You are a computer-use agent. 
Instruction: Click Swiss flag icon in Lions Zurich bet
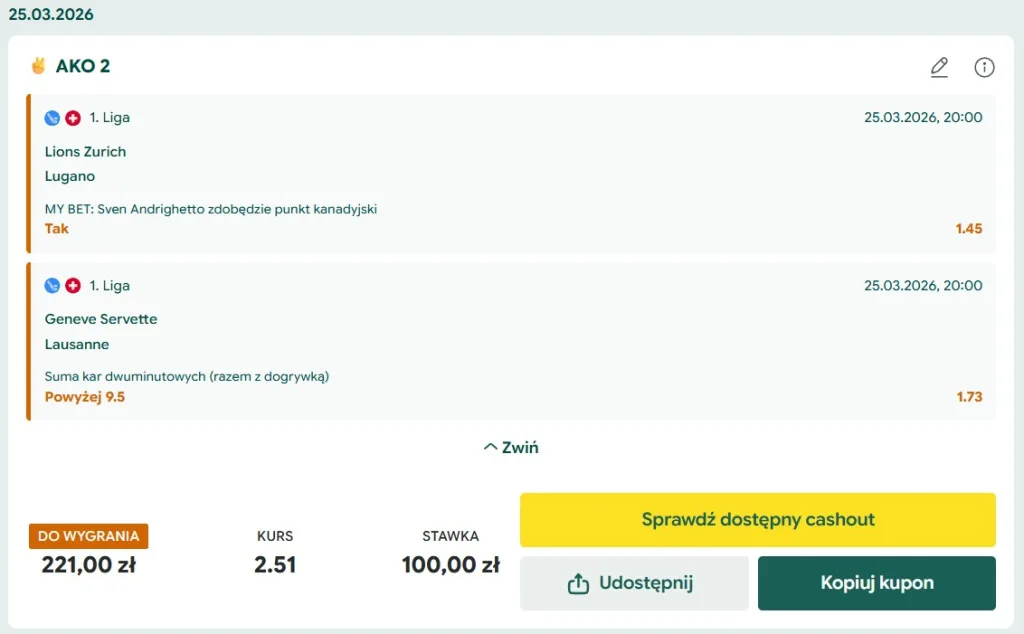pyautogui.click(x=73, y=118)
